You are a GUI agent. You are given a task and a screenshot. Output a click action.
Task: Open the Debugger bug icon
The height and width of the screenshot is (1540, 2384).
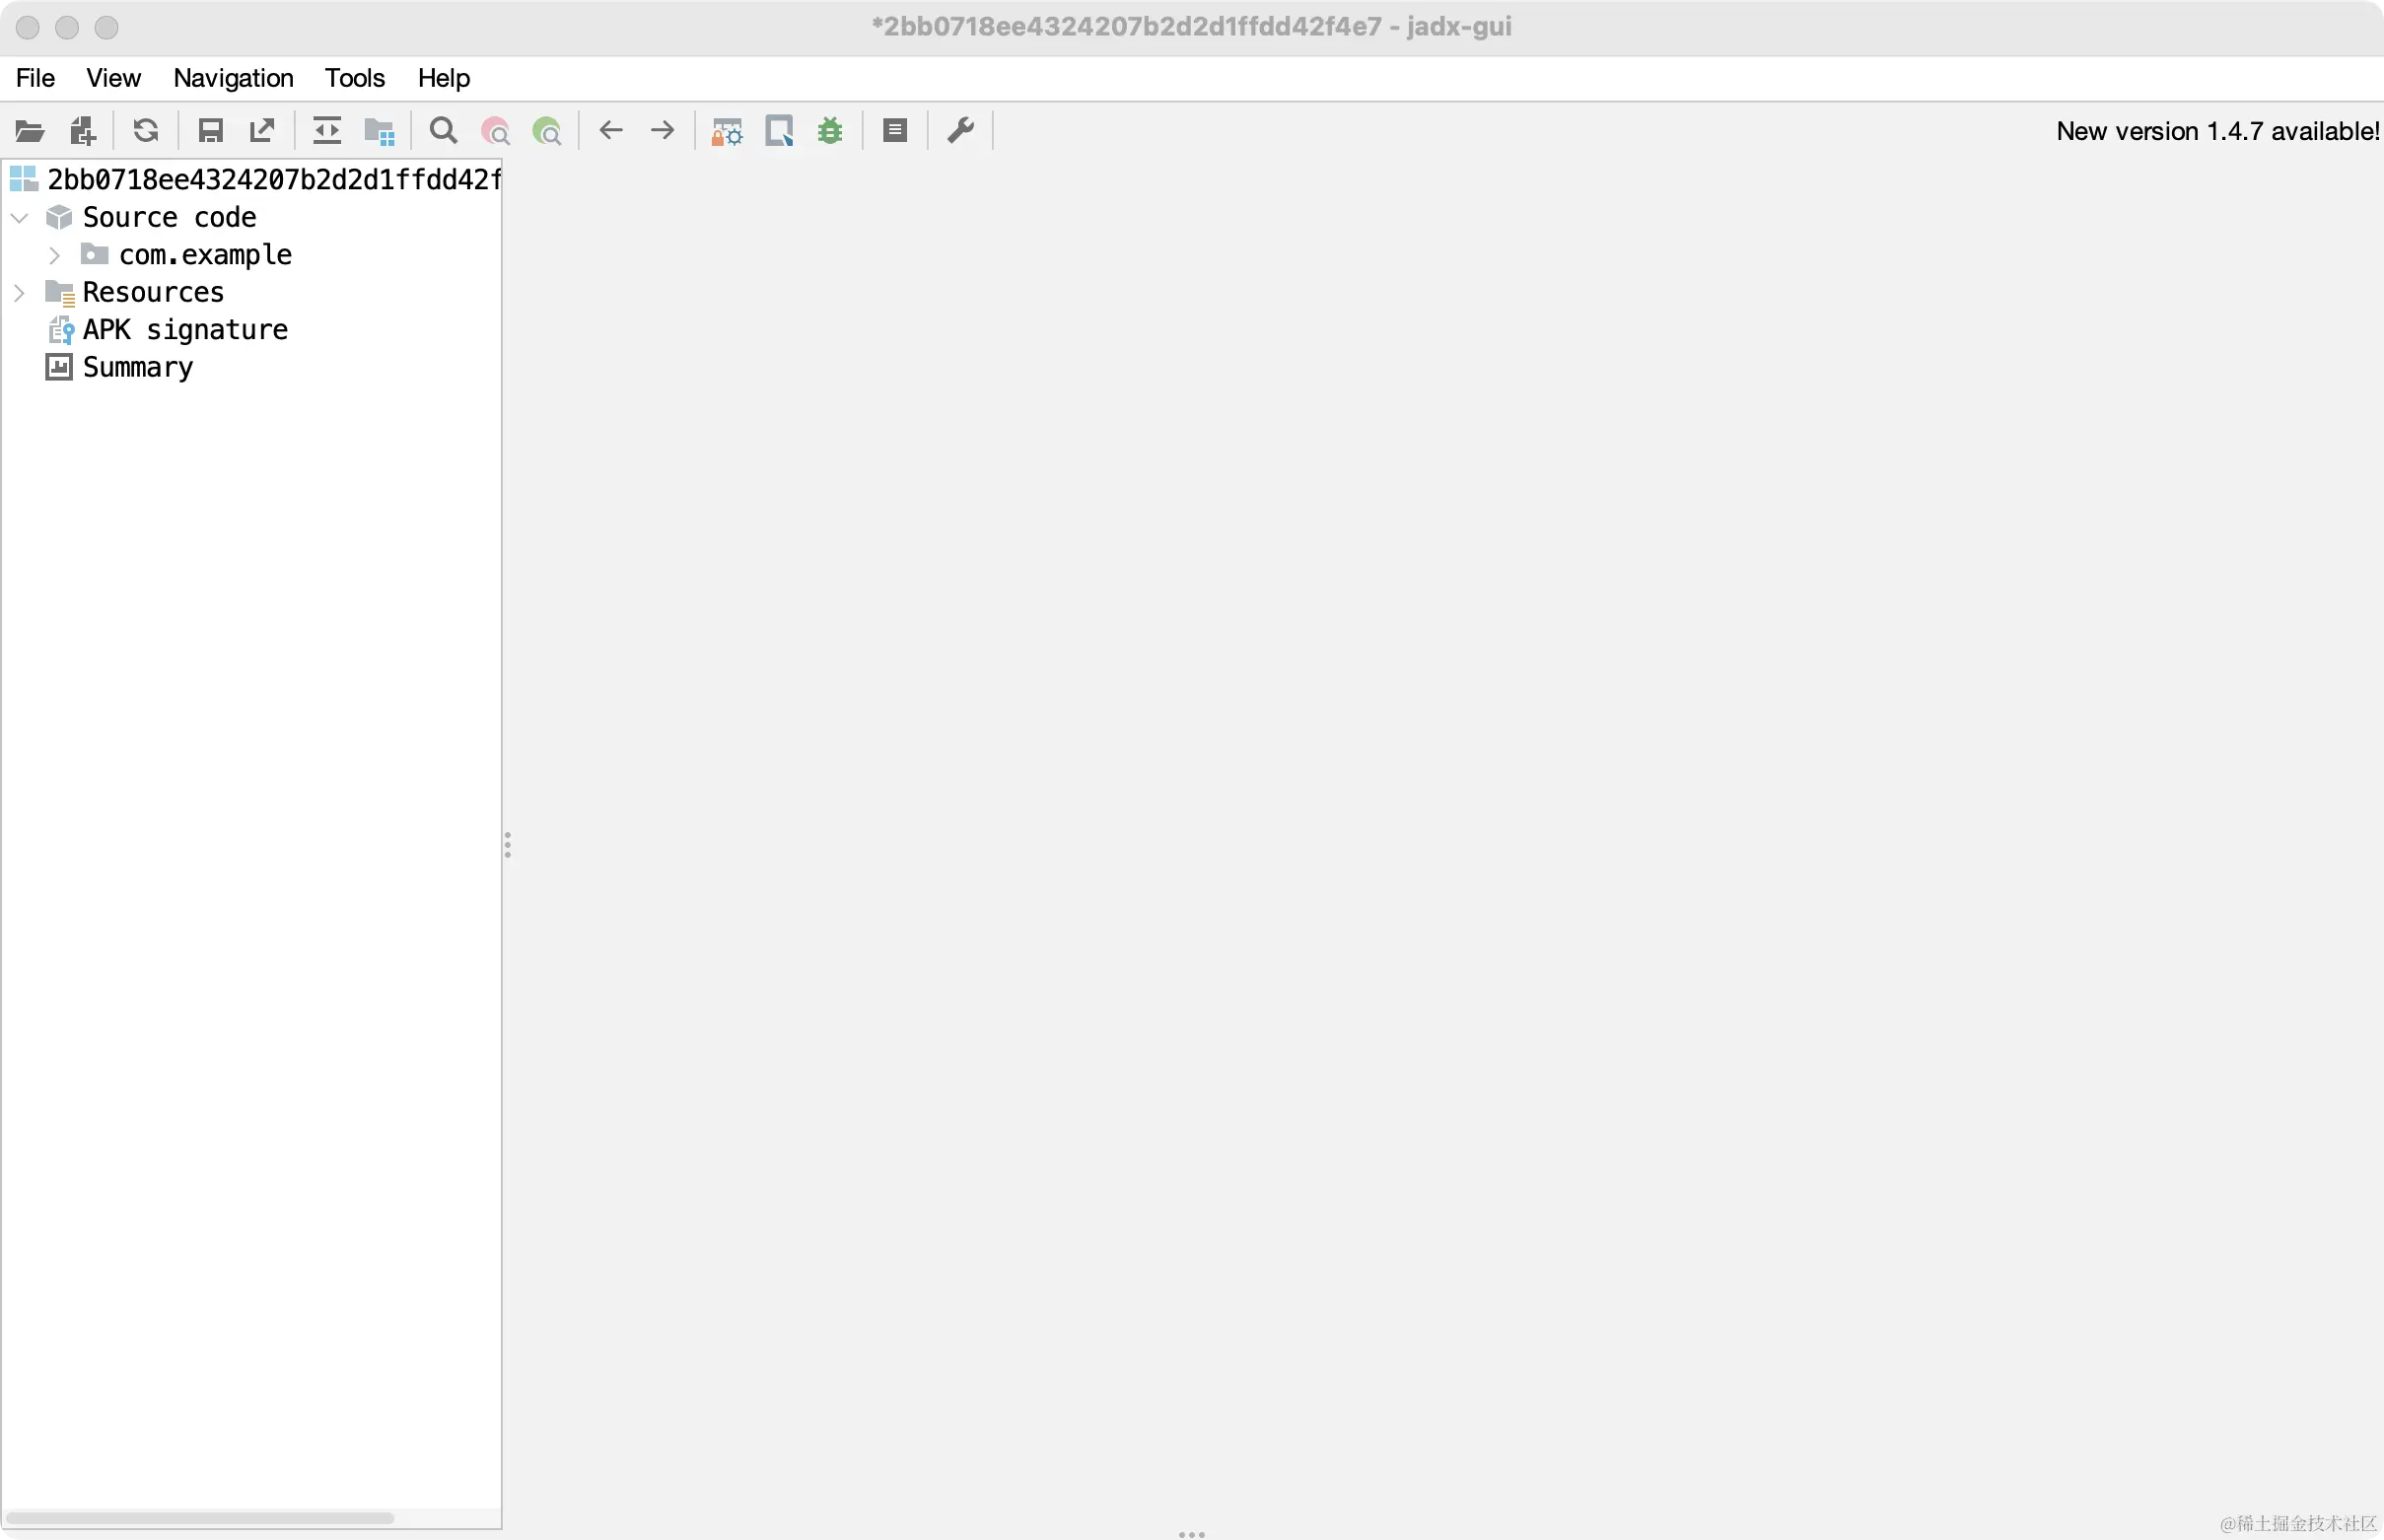830,131
